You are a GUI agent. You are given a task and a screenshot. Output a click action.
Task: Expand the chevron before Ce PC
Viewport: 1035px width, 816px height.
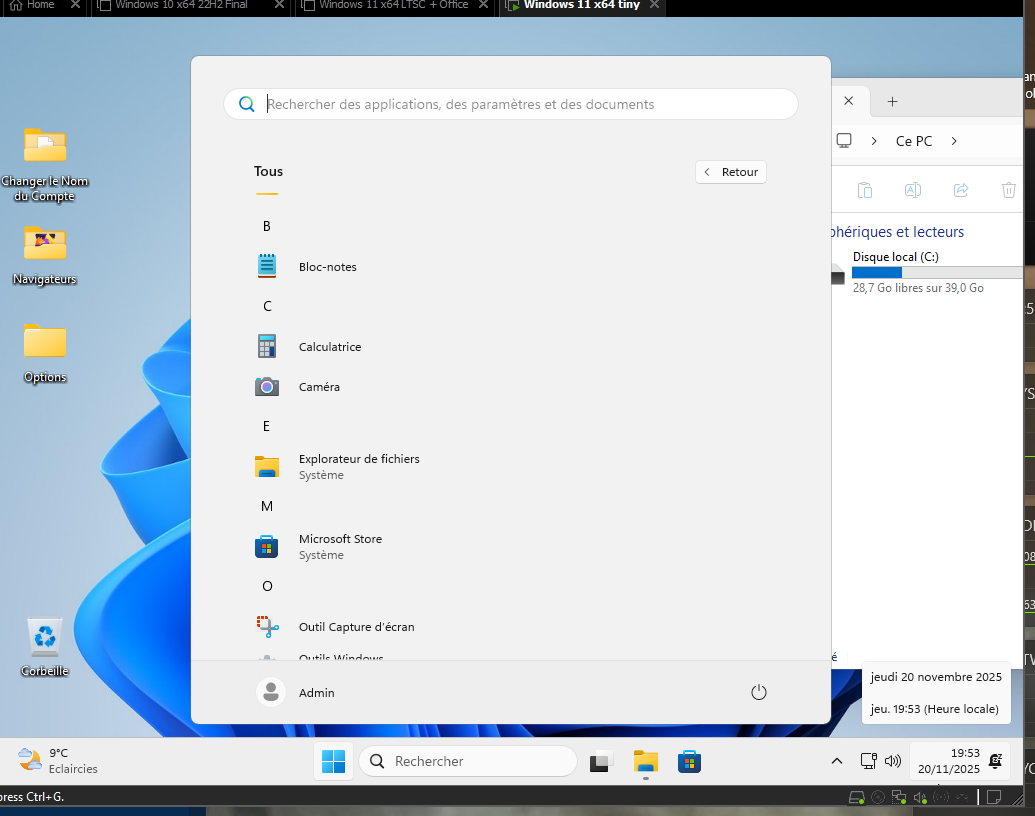click(874, 141)
